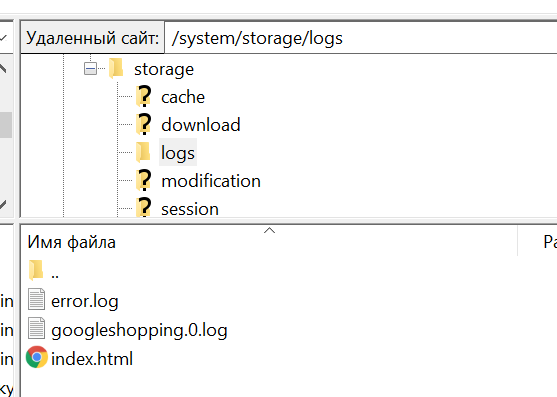Select googleshopping.0.log file icon
Viewport: 557px width, 397px height.
pyautogui.click(x=37, y=328)
